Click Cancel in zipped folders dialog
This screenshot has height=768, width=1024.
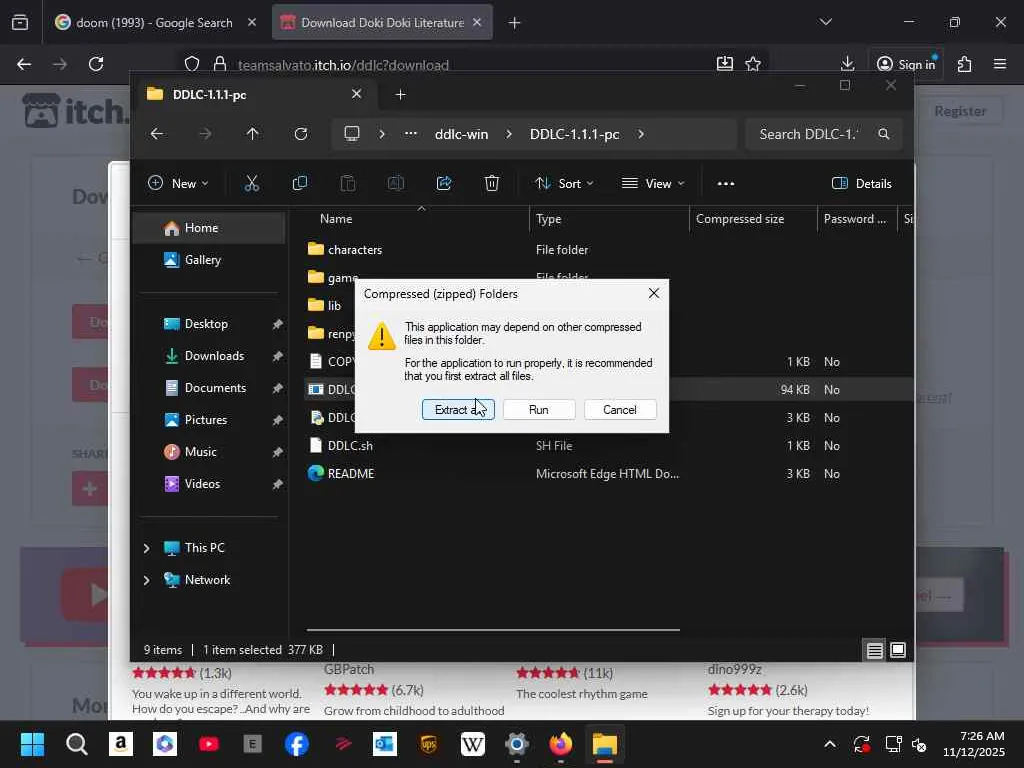pyautogui.click(x=620, y=409)
